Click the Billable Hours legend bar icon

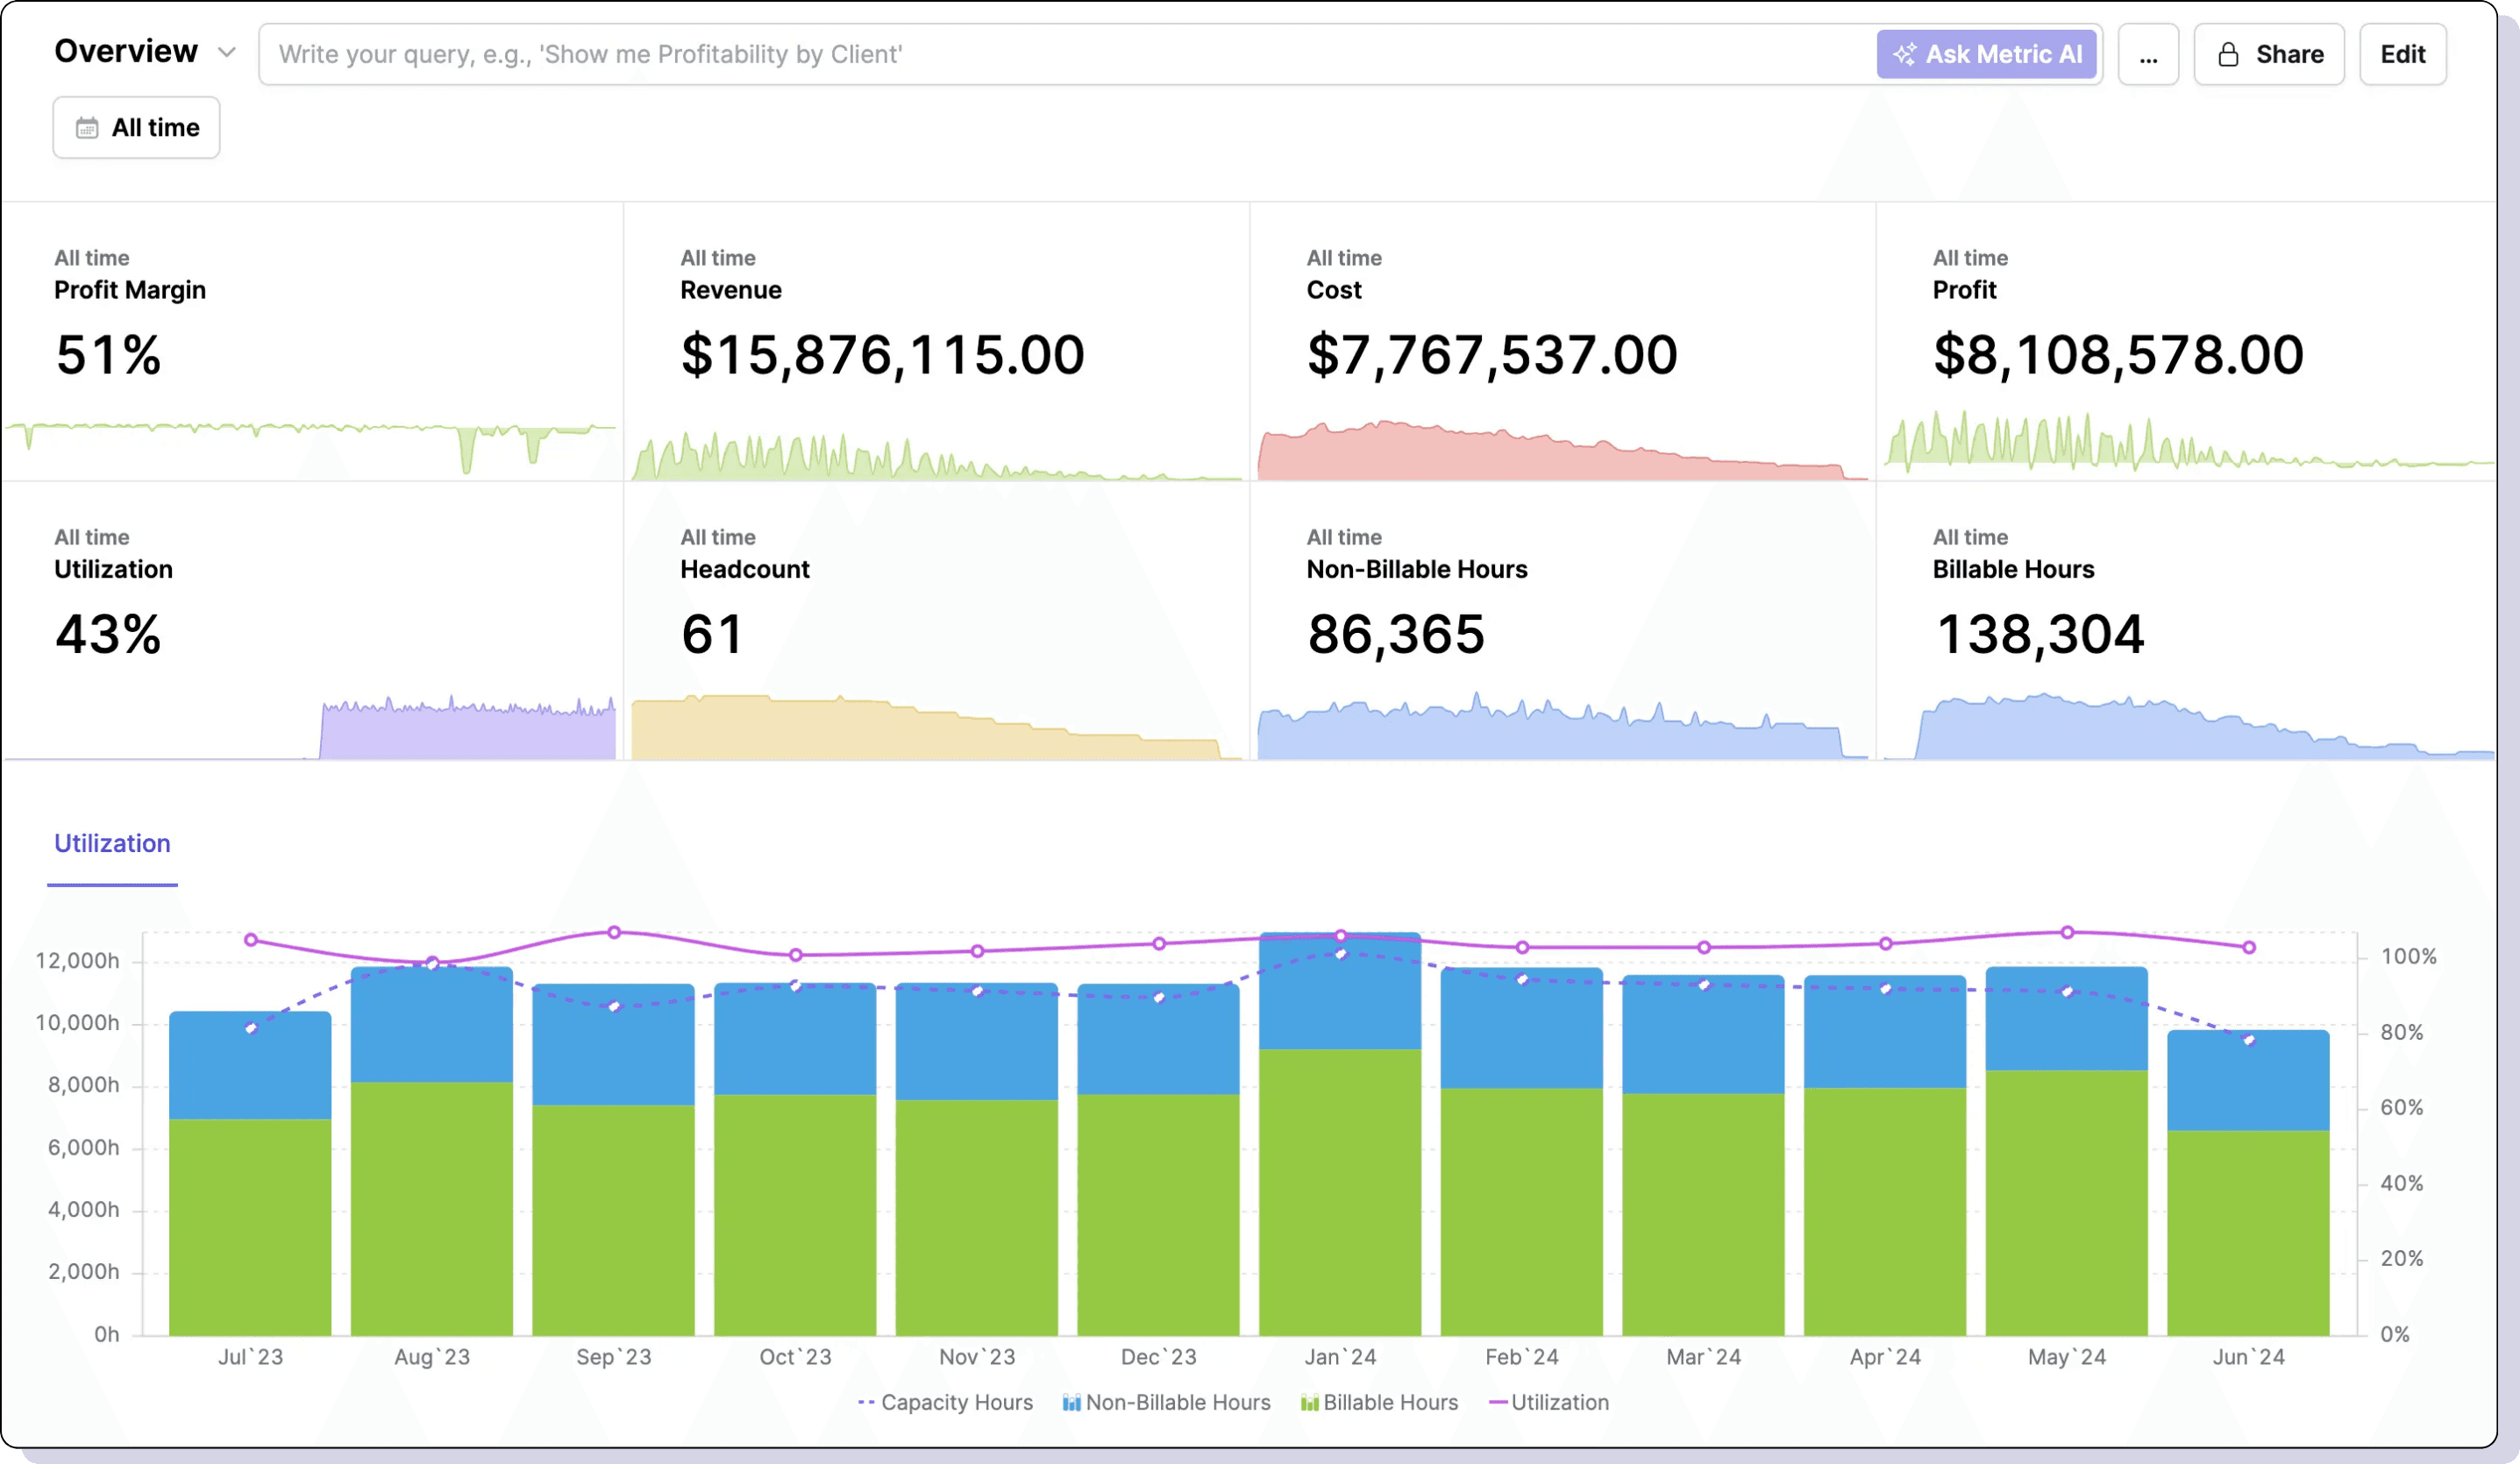(x=1309, y=1403)
